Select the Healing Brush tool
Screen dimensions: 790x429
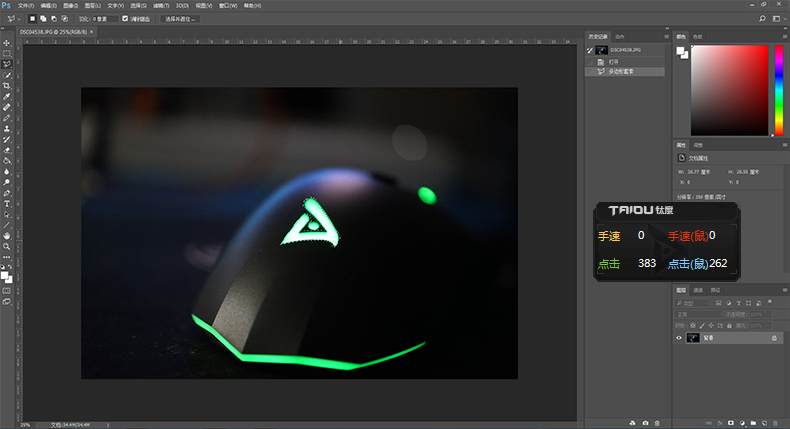click(7, 107)
